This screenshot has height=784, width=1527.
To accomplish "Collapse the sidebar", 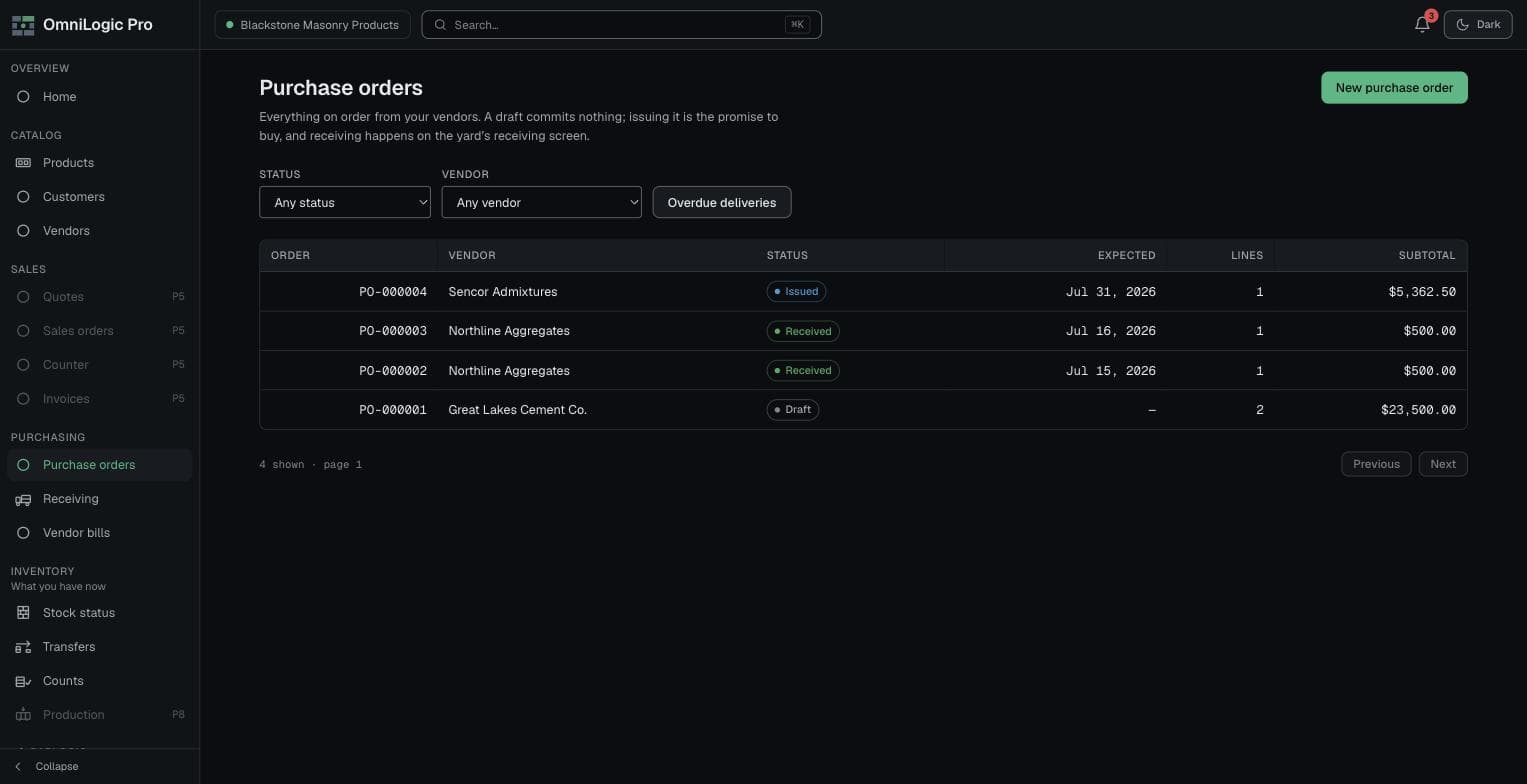I will (100, 767).
